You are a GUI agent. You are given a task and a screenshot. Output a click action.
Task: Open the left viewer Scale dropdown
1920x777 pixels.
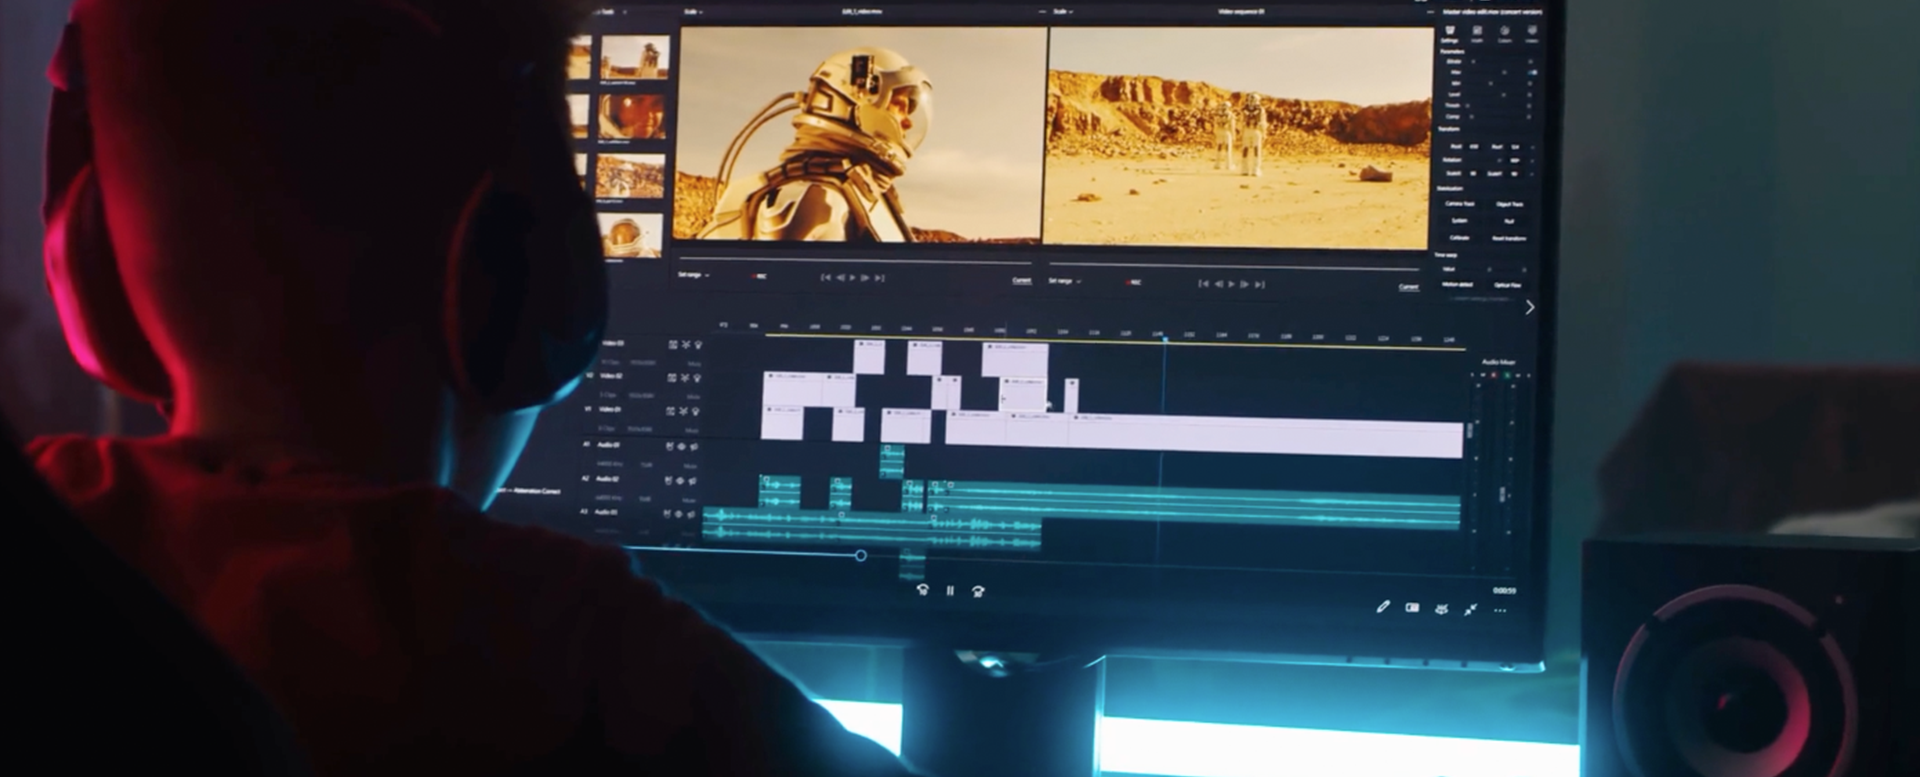click(692, 12)
